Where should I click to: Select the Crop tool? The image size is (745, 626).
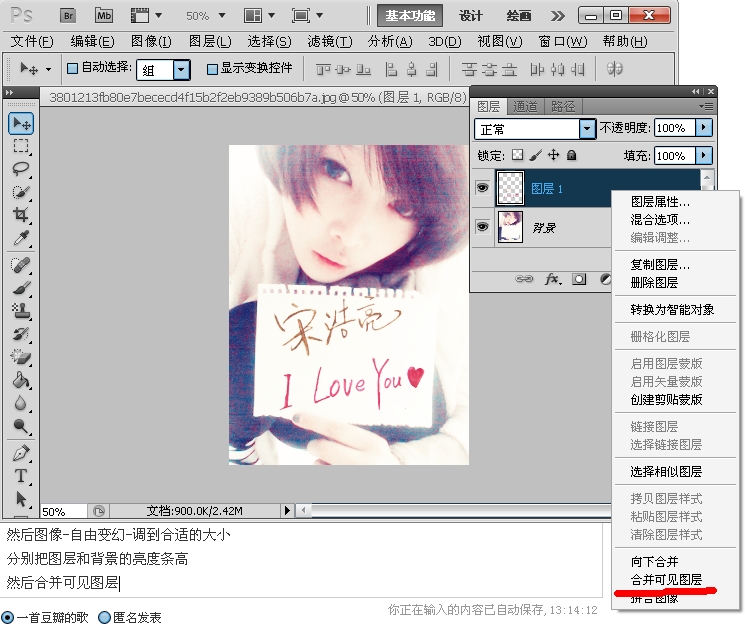click(x=20, y=215)
